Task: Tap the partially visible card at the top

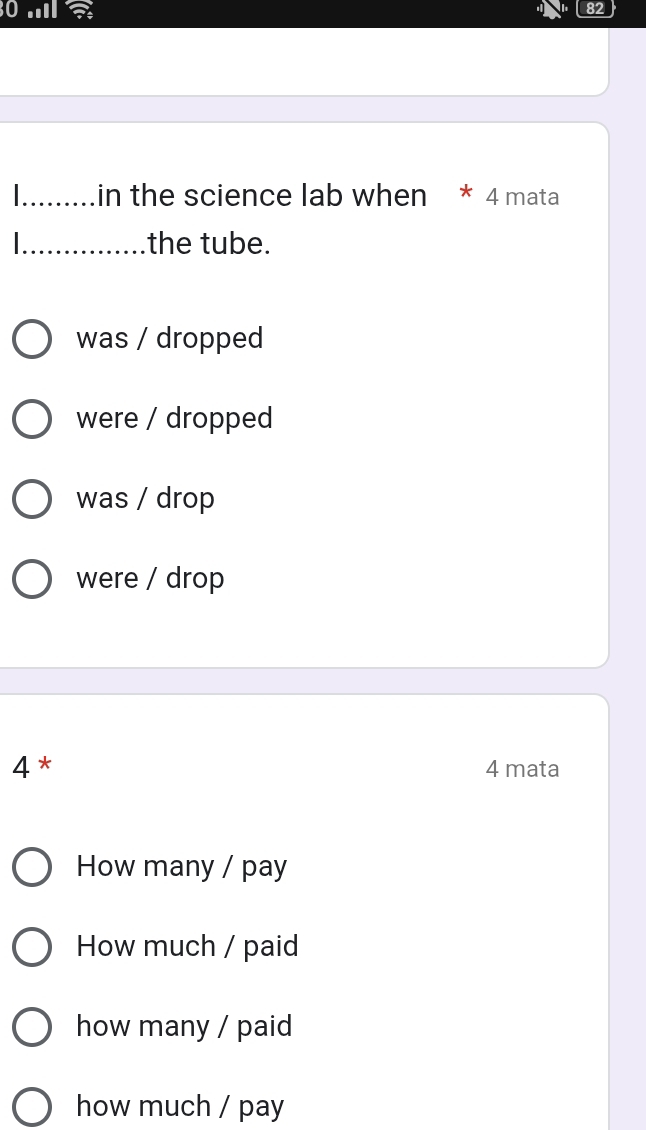Action: pyautogui.click(x=300, y=62)
